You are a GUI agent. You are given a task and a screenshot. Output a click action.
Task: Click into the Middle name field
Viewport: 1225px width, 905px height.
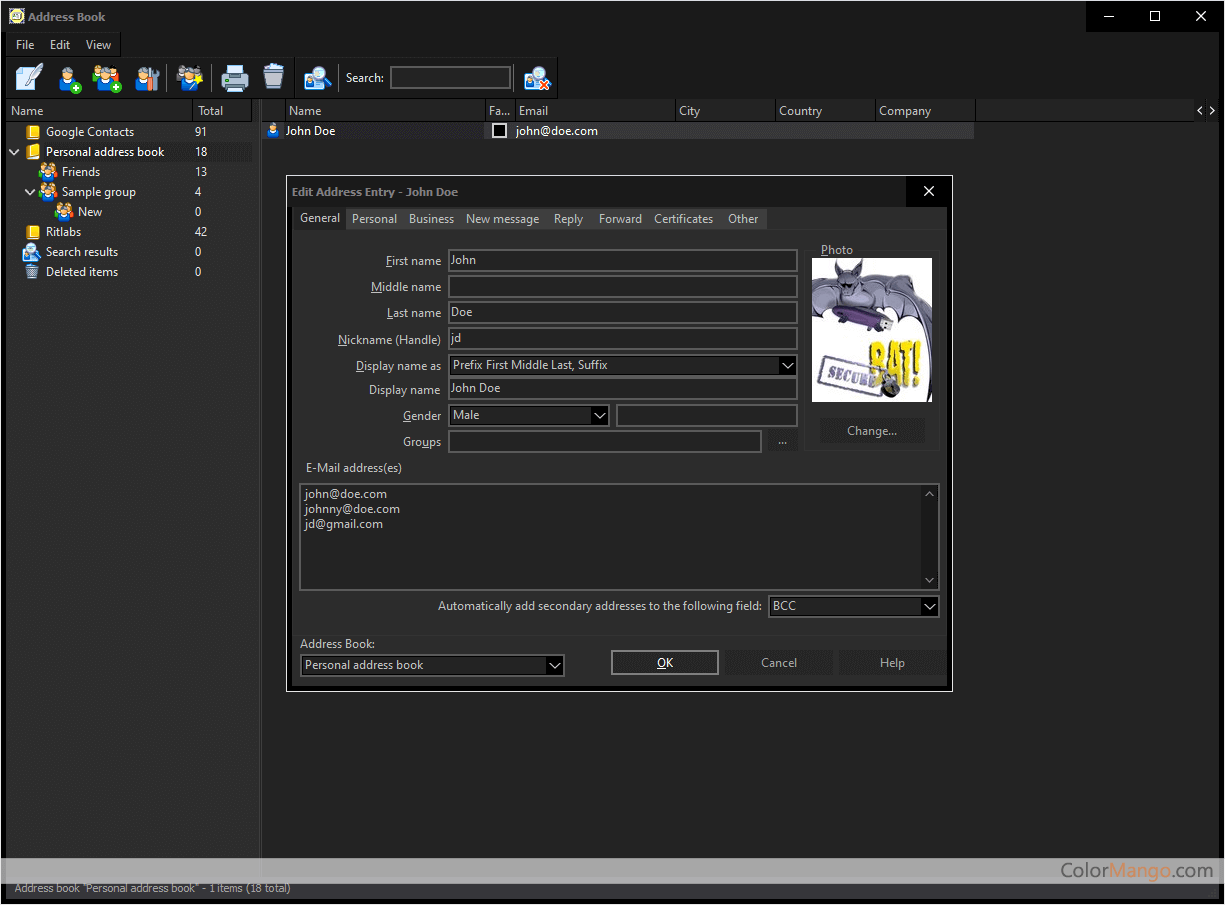pyautogui.click(x=622, y=287)
